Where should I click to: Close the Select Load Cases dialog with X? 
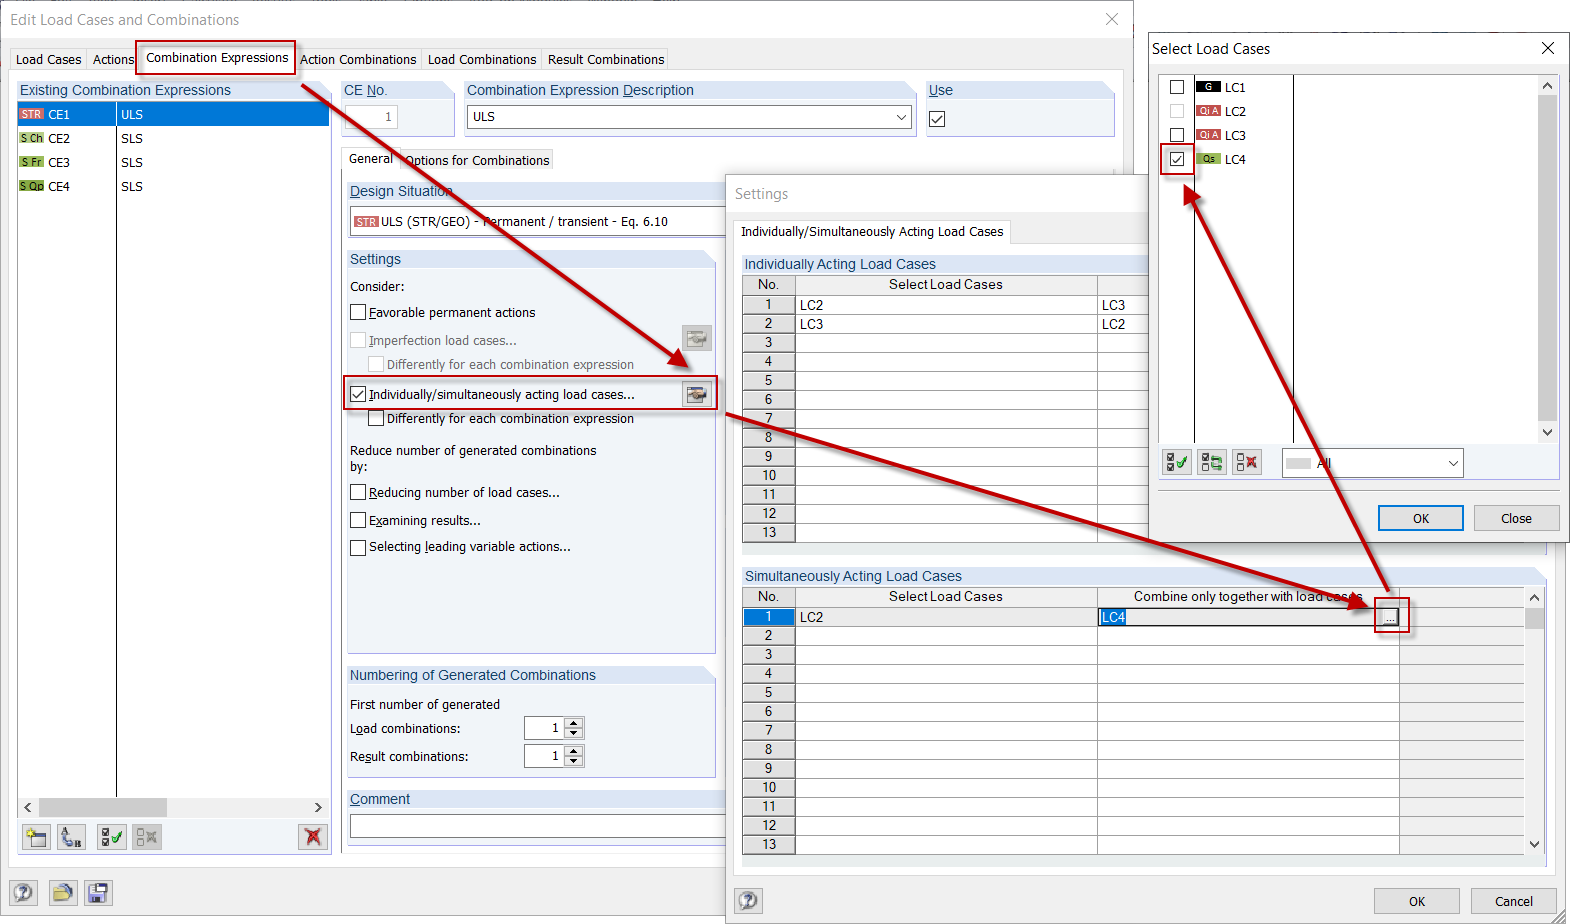(x=1548, y=48)
